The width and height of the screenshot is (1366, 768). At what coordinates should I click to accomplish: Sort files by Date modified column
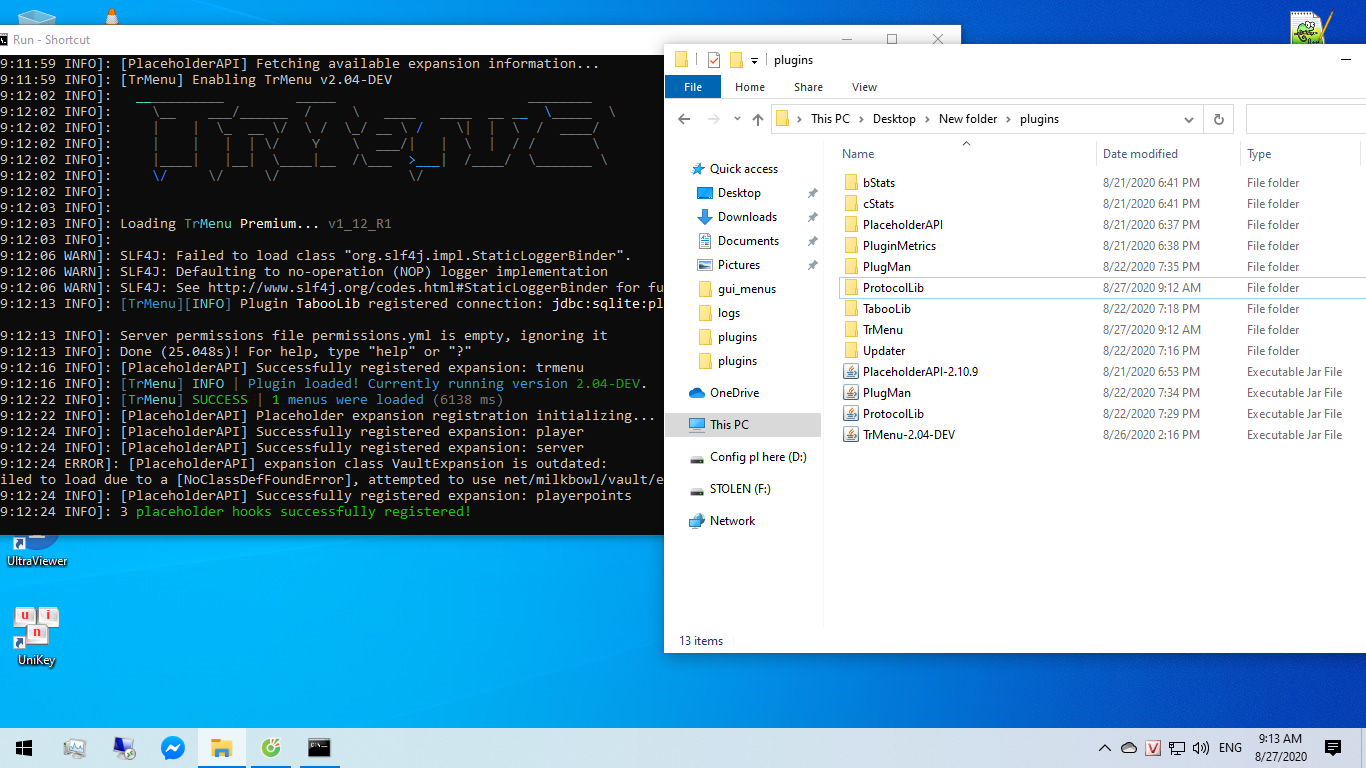pos(1140,154)
